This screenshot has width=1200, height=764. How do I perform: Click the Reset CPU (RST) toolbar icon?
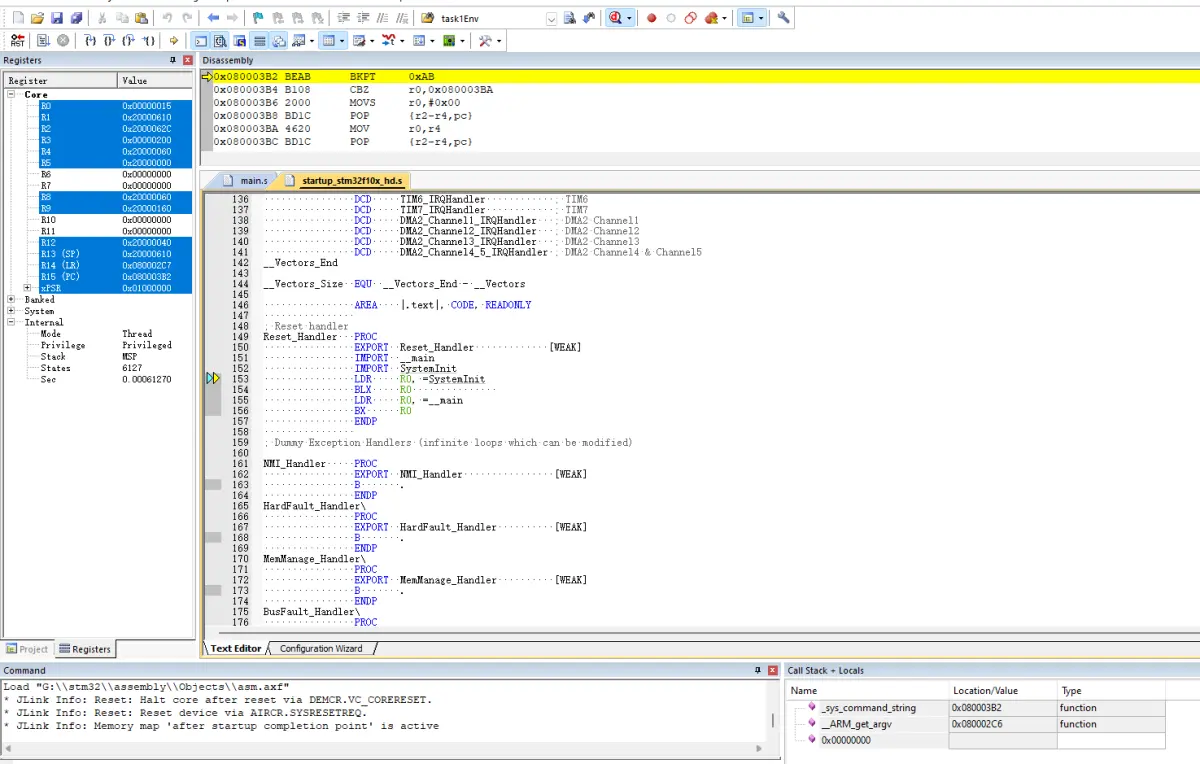coord(17,41)
